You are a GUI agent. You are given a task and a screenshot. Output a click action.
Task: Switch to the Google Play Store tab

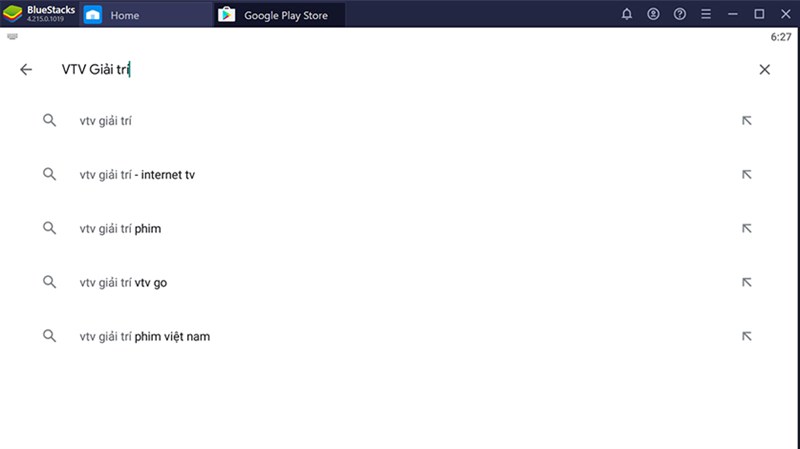pyautogui.click(x=279, y=15)
